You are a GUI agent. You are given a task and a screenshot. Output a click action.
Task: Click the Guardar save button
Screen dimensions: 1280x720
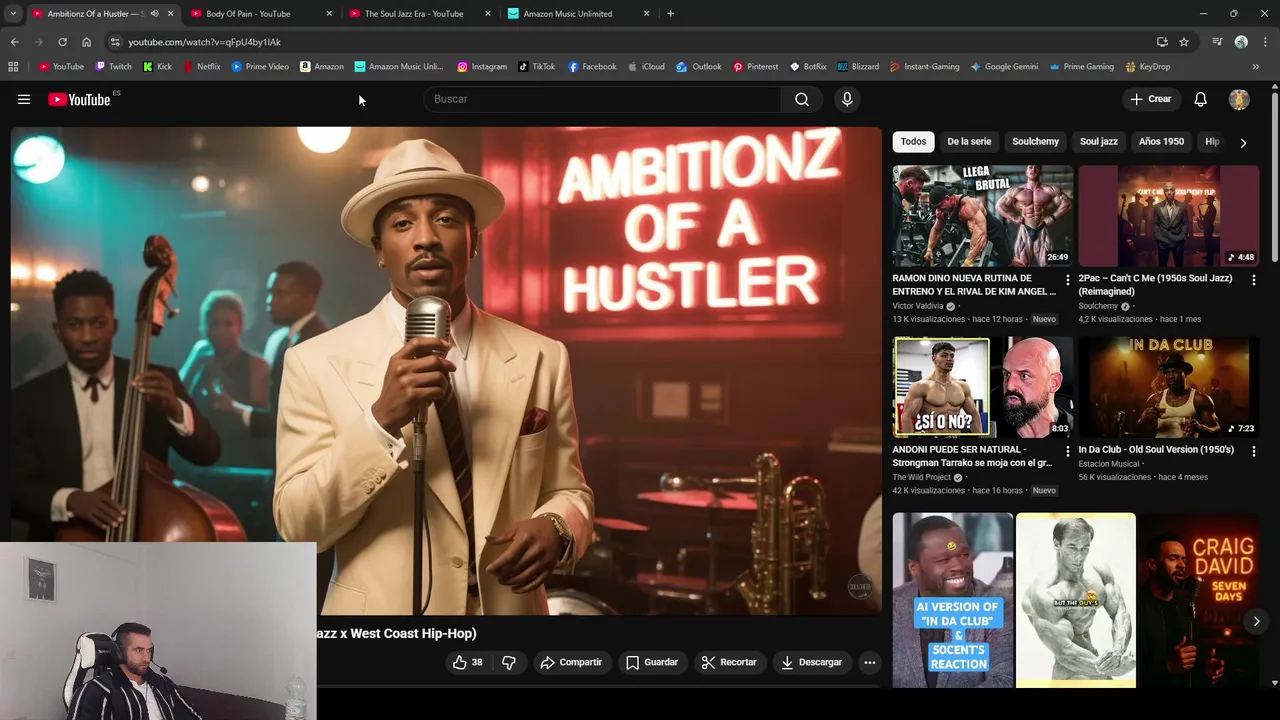coord(652,662)
